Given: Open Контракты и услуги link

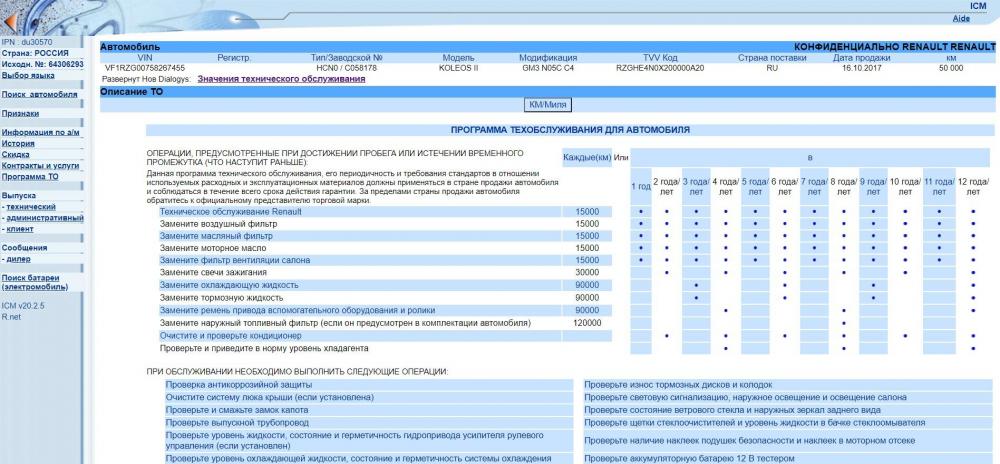Looking at the screenshot, I should pyautogui.click(x=40, y=166).
